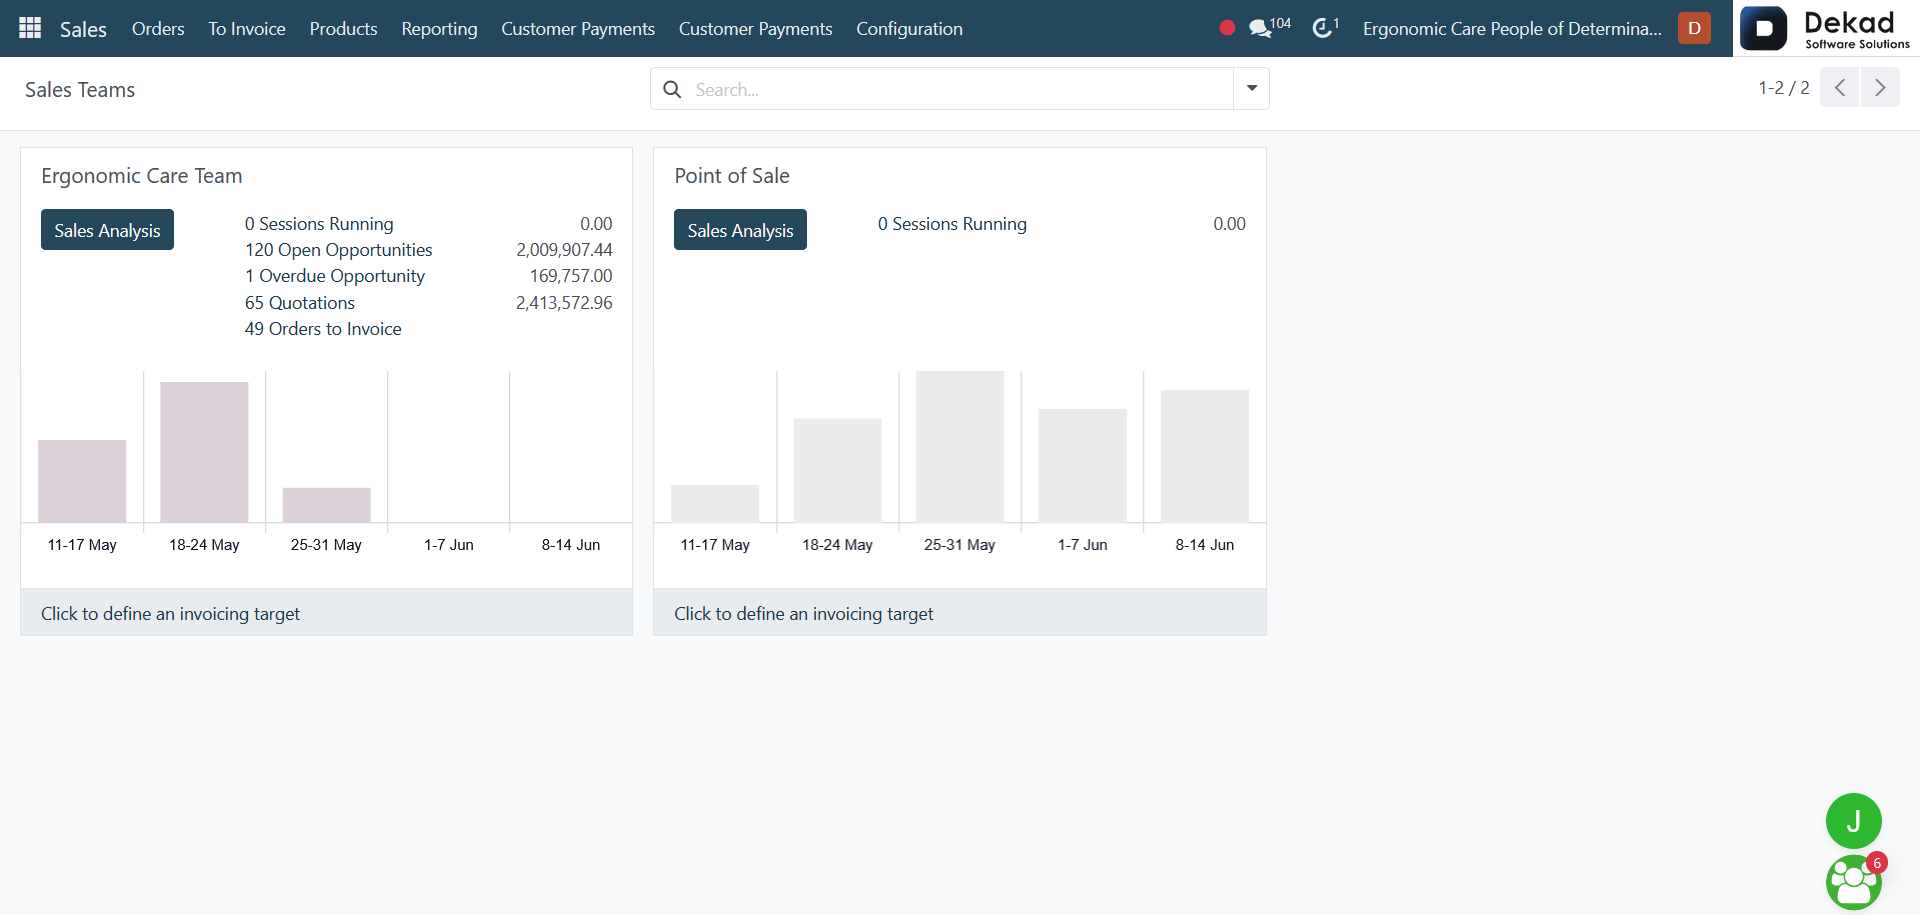Image resolution: width=1920 pixels, height=915 pixels.
Task: Open the Configuration menu
Action: [x=909, y=29]
